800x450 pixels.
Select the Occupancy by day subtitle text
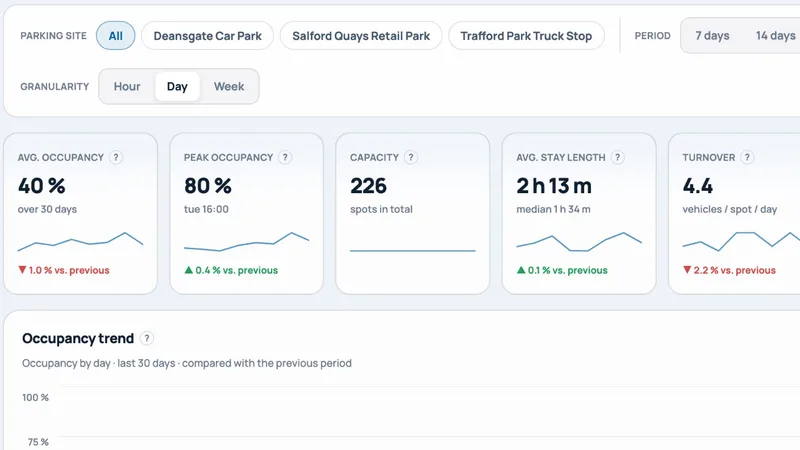(x=187, y=363)
